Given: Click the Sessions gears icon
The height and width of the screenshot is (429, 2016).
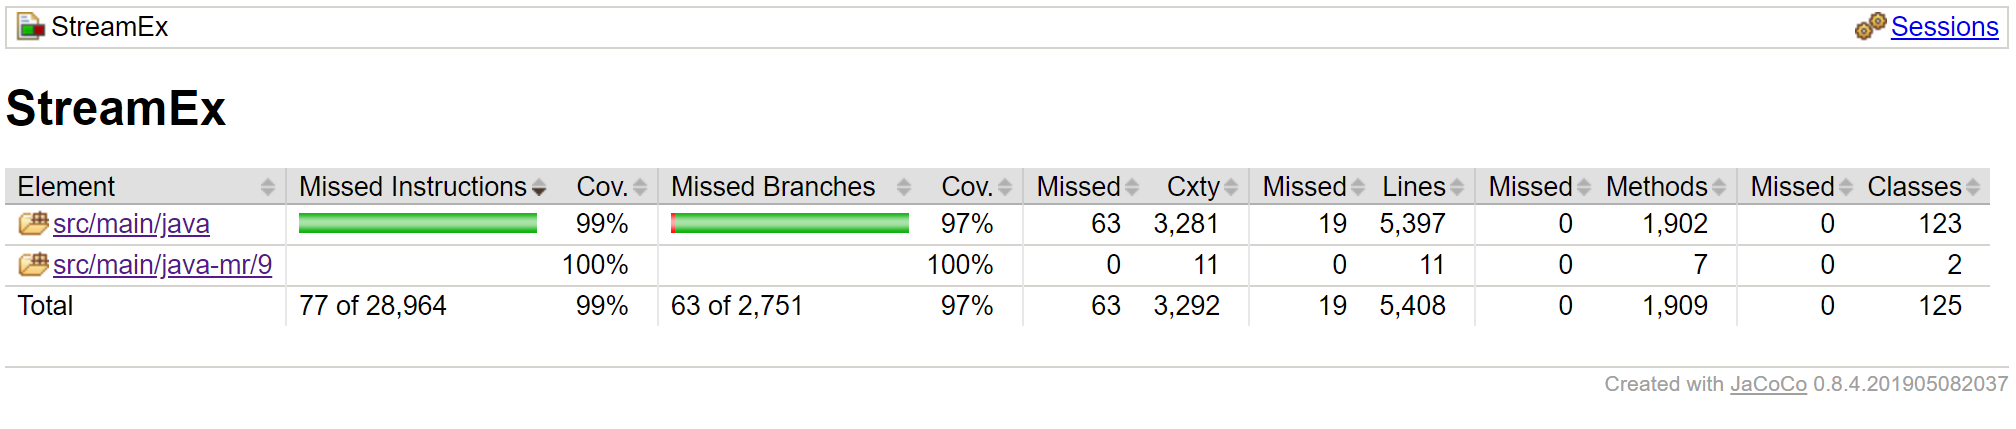Looking at the screenshot, I should [1870, 27].
